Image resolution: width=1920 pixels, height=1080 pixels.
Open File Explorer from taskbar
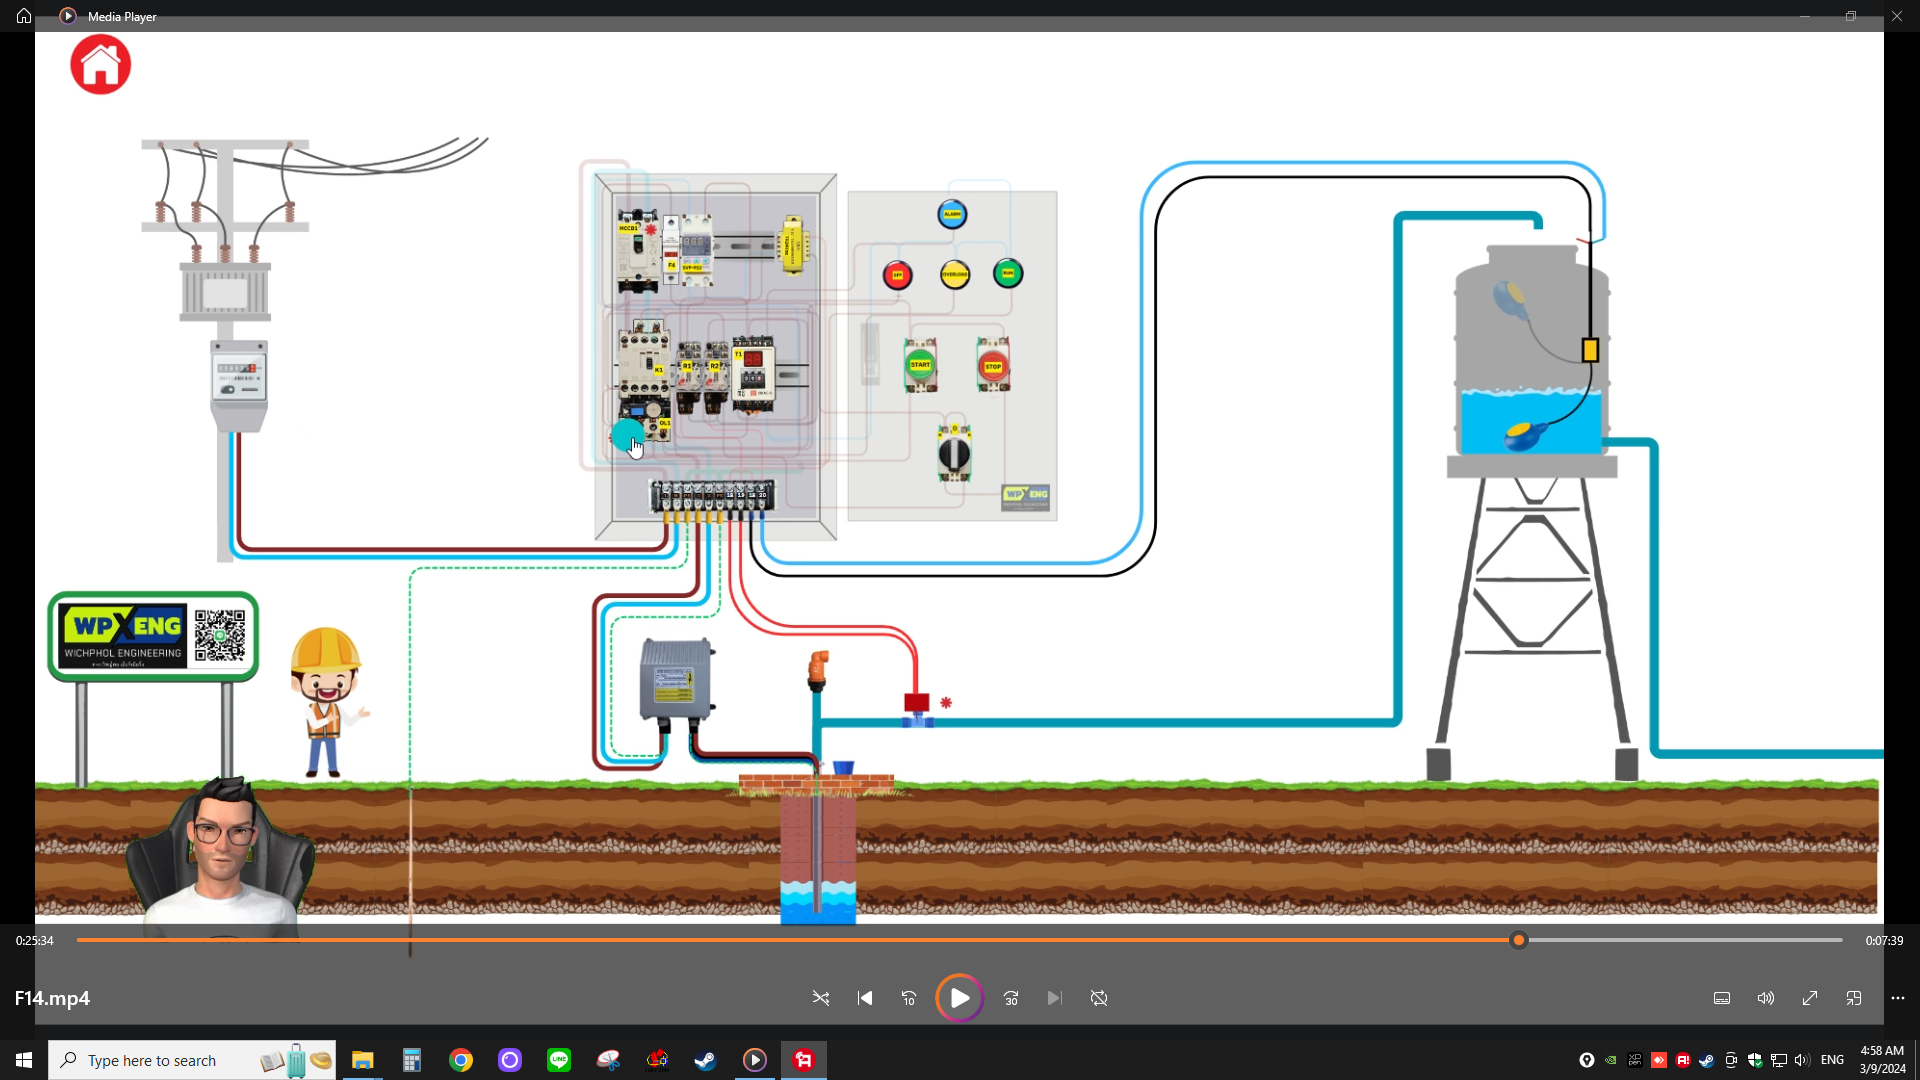tap(363, 1060)
